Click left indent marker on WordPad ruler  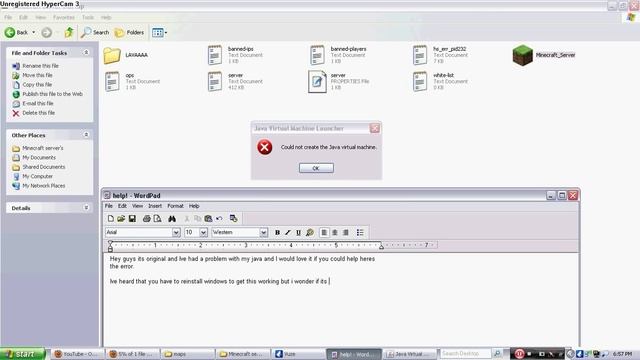(x=110, y=246)
